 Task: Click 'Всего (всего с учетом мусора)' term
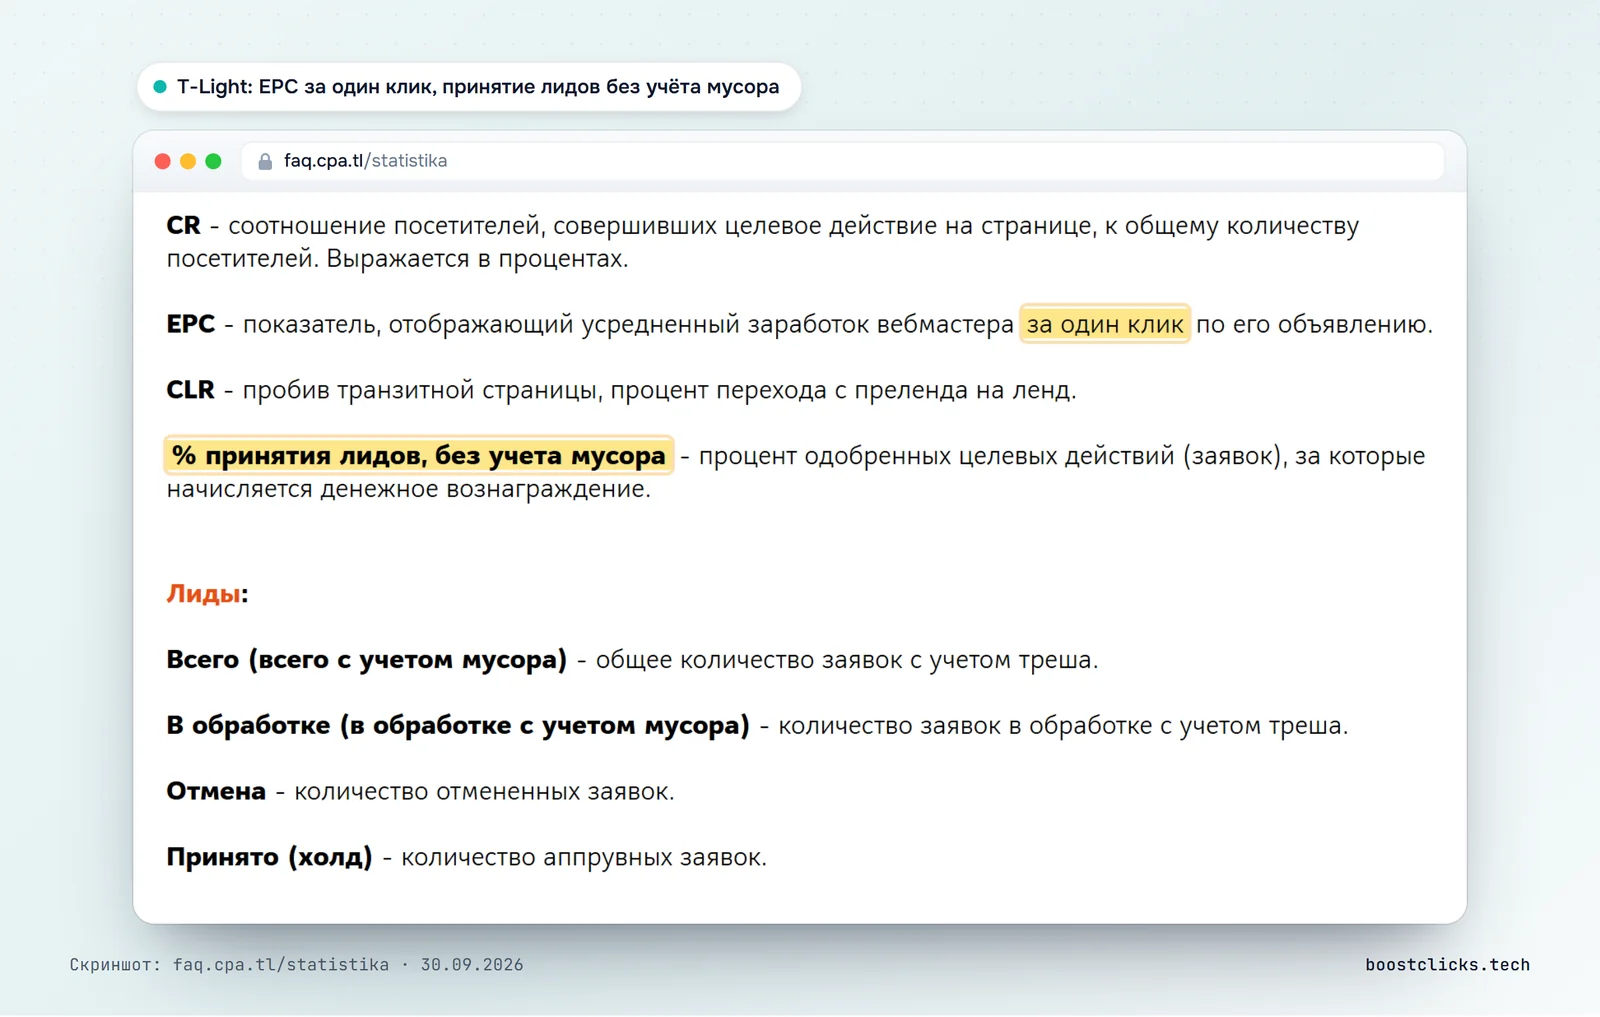point(366,660)
